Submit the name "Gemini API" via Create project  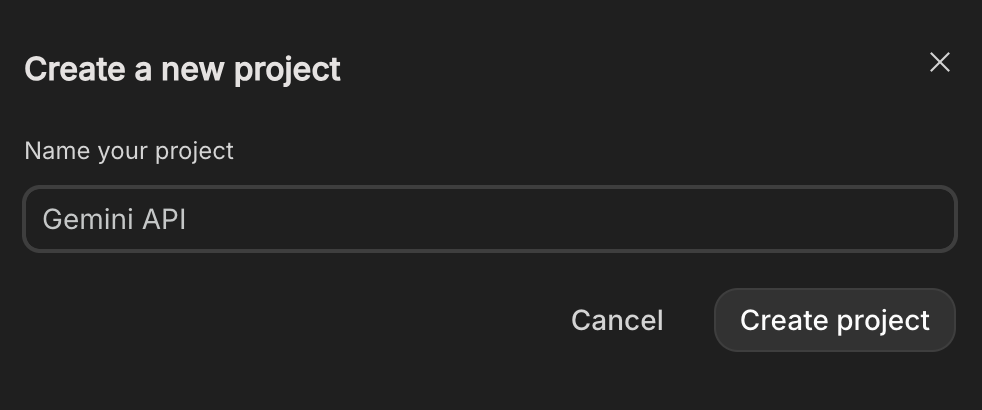tap(834, 320)
